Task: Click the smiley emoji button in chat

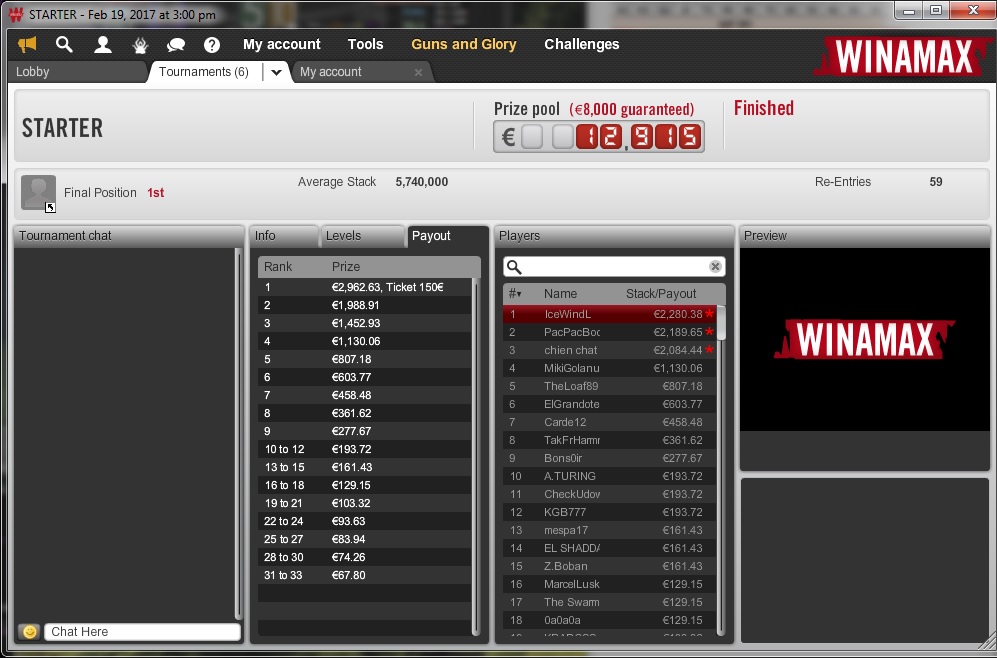Action: click(29, 632)
